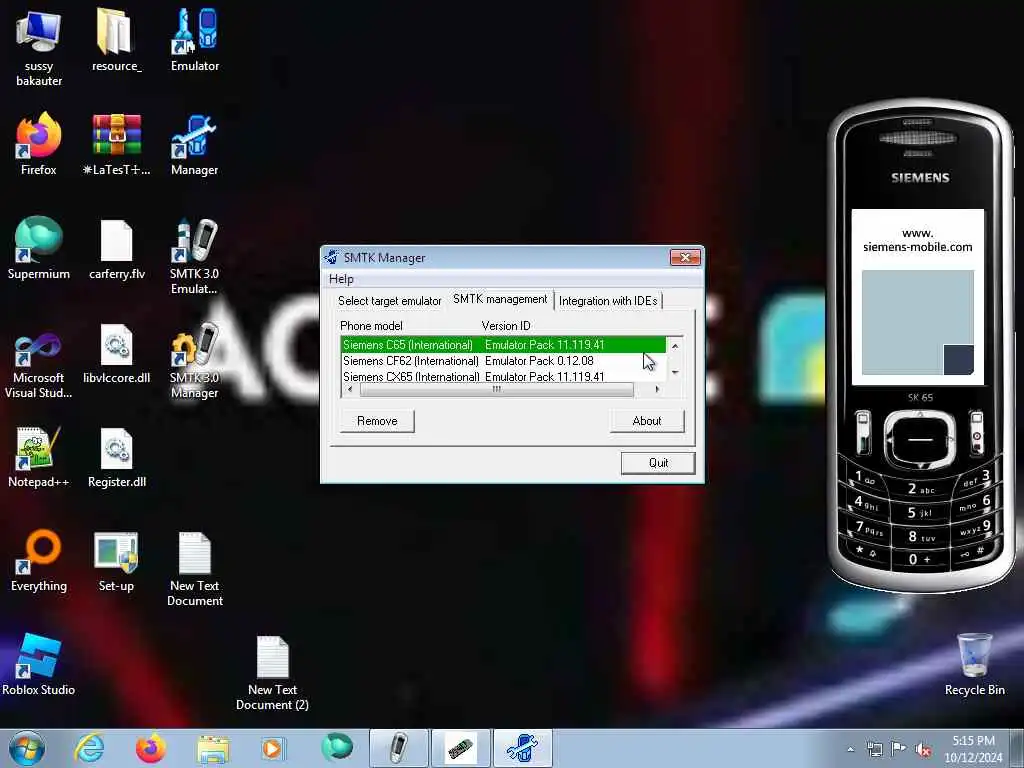Select the Register.dll file

[116, 457]
